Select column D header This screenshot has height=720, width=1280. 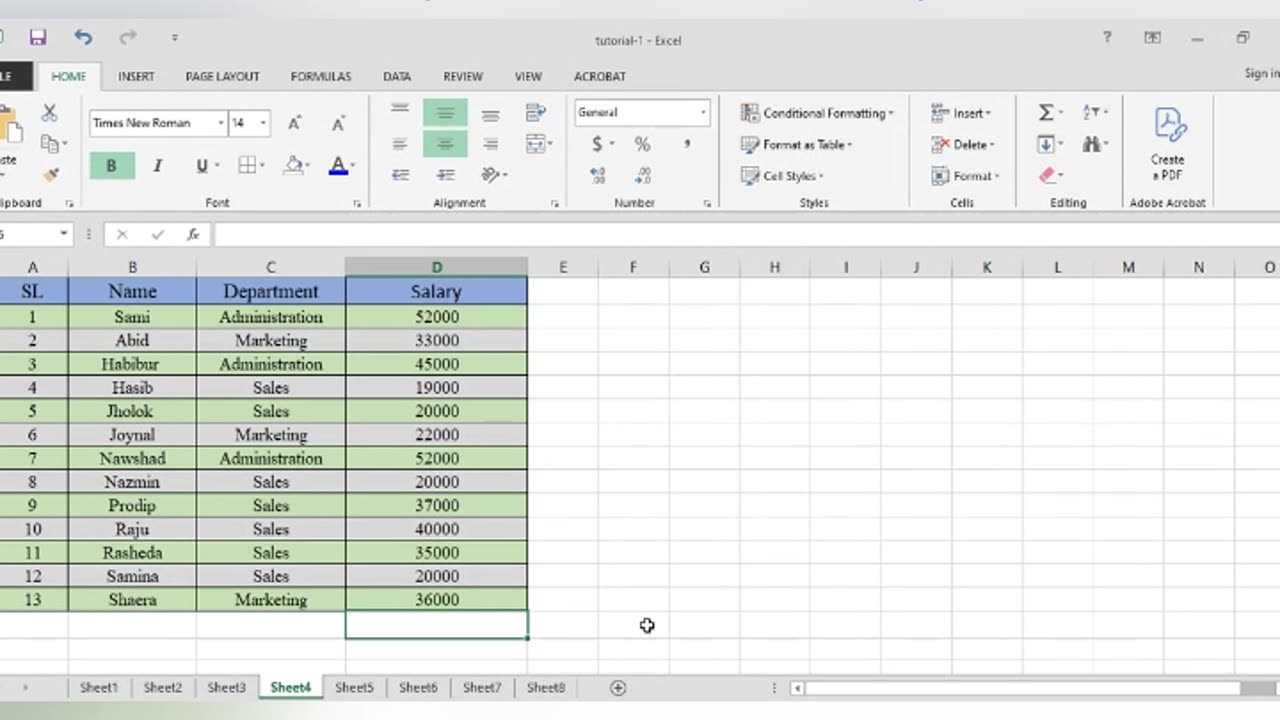pyautogui.click(x=436, y=267)
